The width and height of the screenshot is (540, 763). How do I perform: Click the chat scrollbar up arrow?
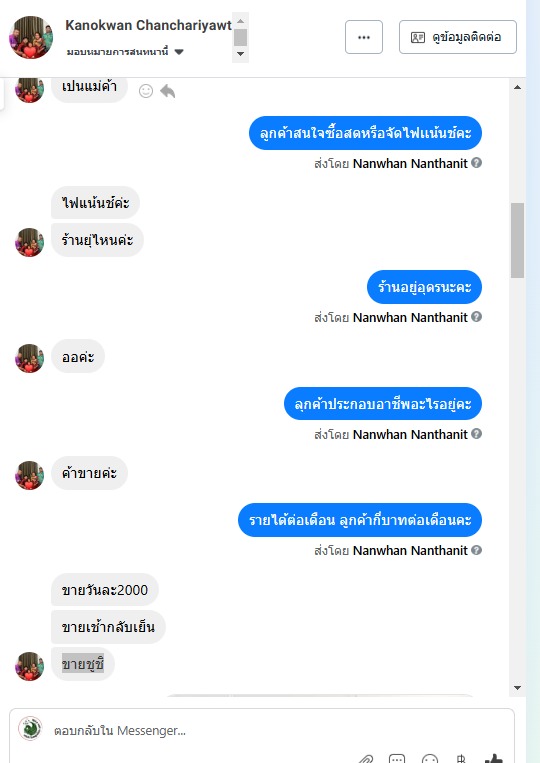(517, 88)
